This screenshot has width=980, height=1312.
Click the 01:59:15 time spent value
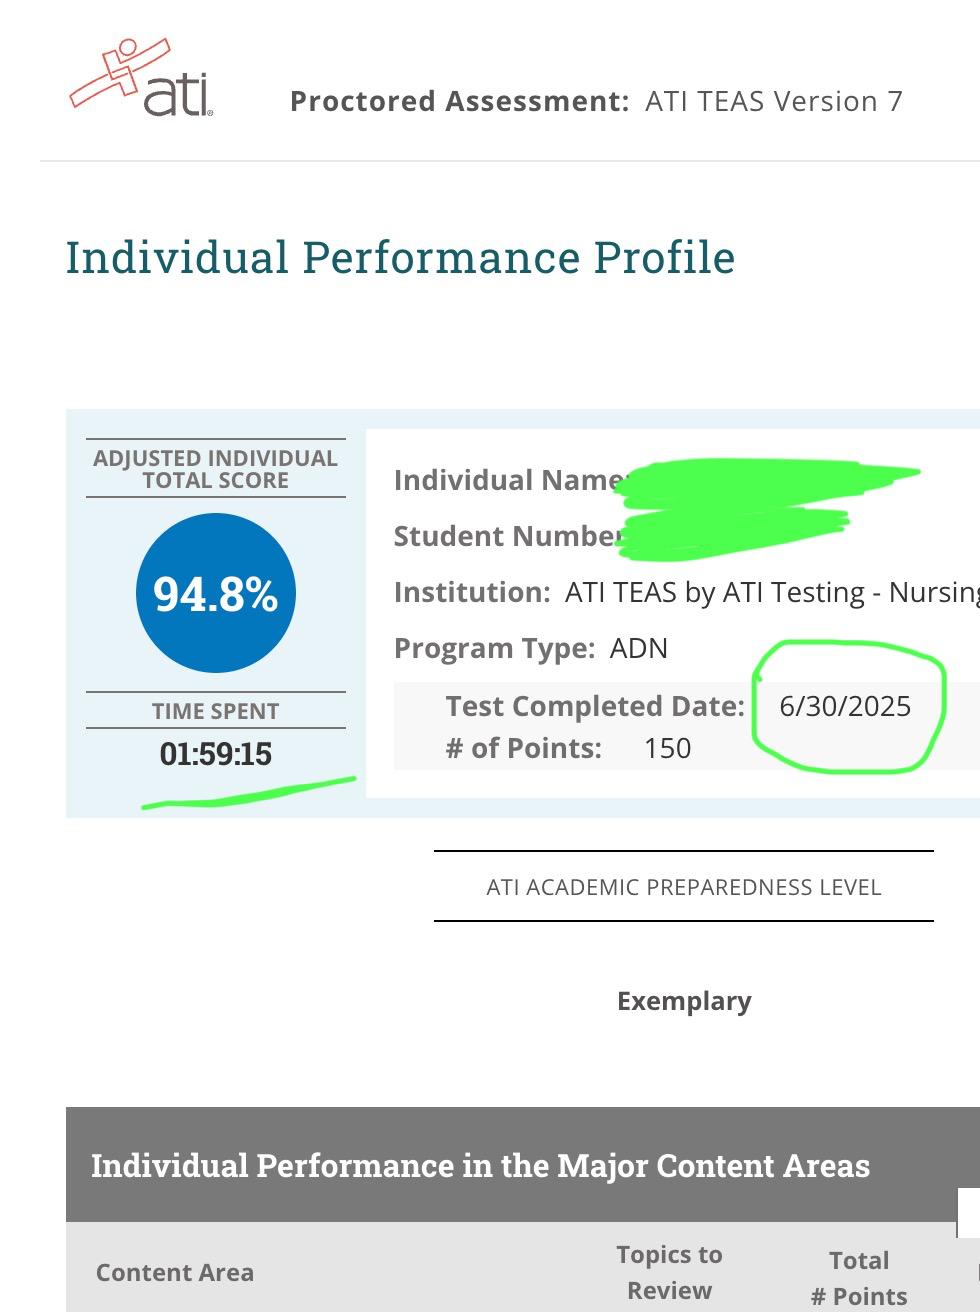point(216,753)
